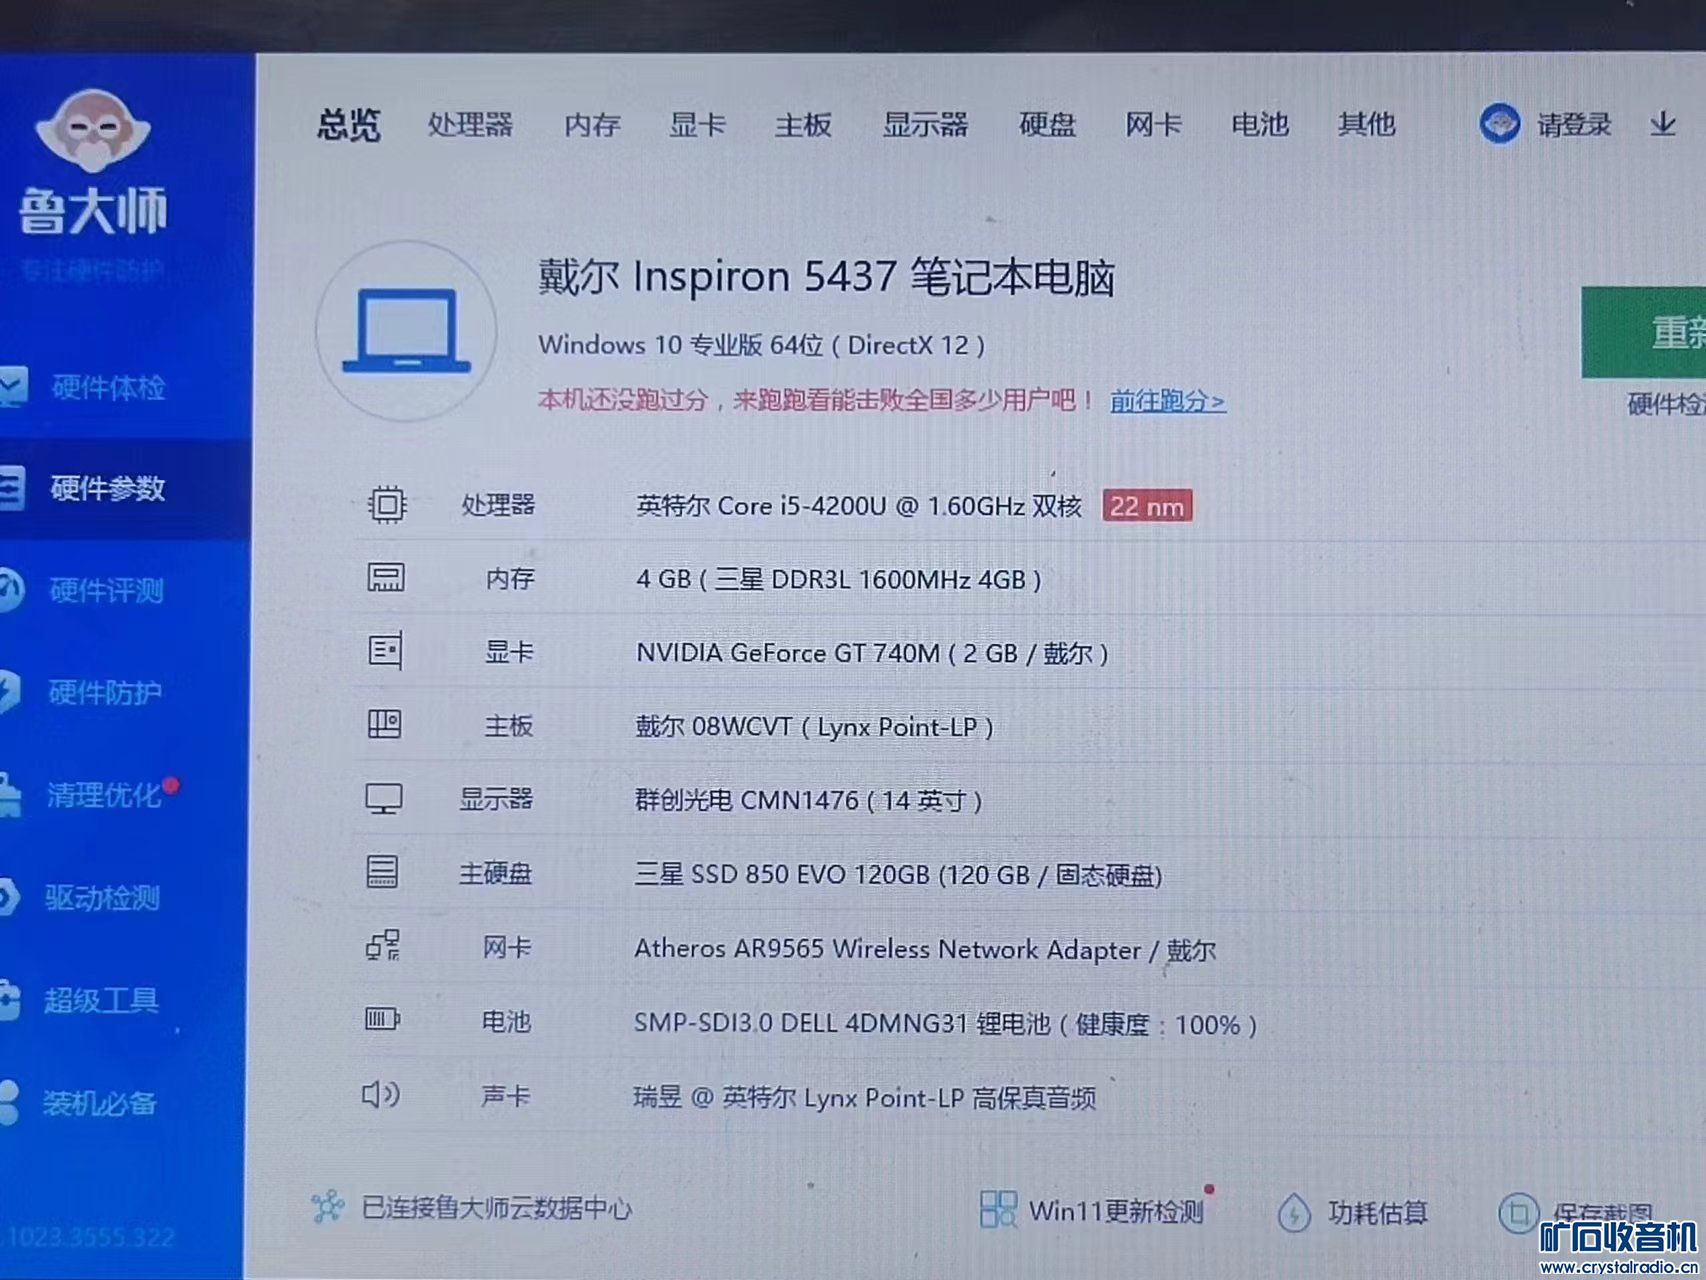
Task: Select the 英特尔 Core i5-4200U text
Action: click(x=859, y=506)
